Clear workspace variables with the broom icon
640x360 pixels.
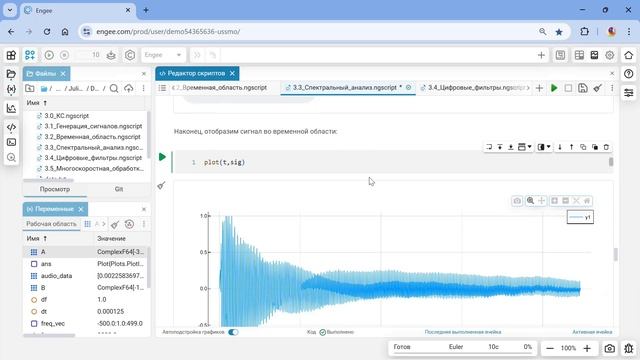(115, 224)
